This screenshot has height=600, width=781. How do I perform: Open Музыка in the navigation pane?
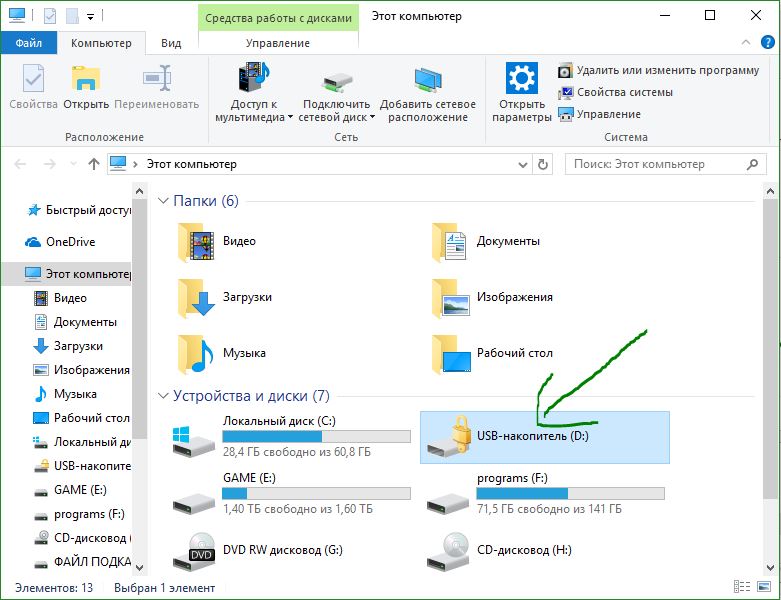coord(65,394)
